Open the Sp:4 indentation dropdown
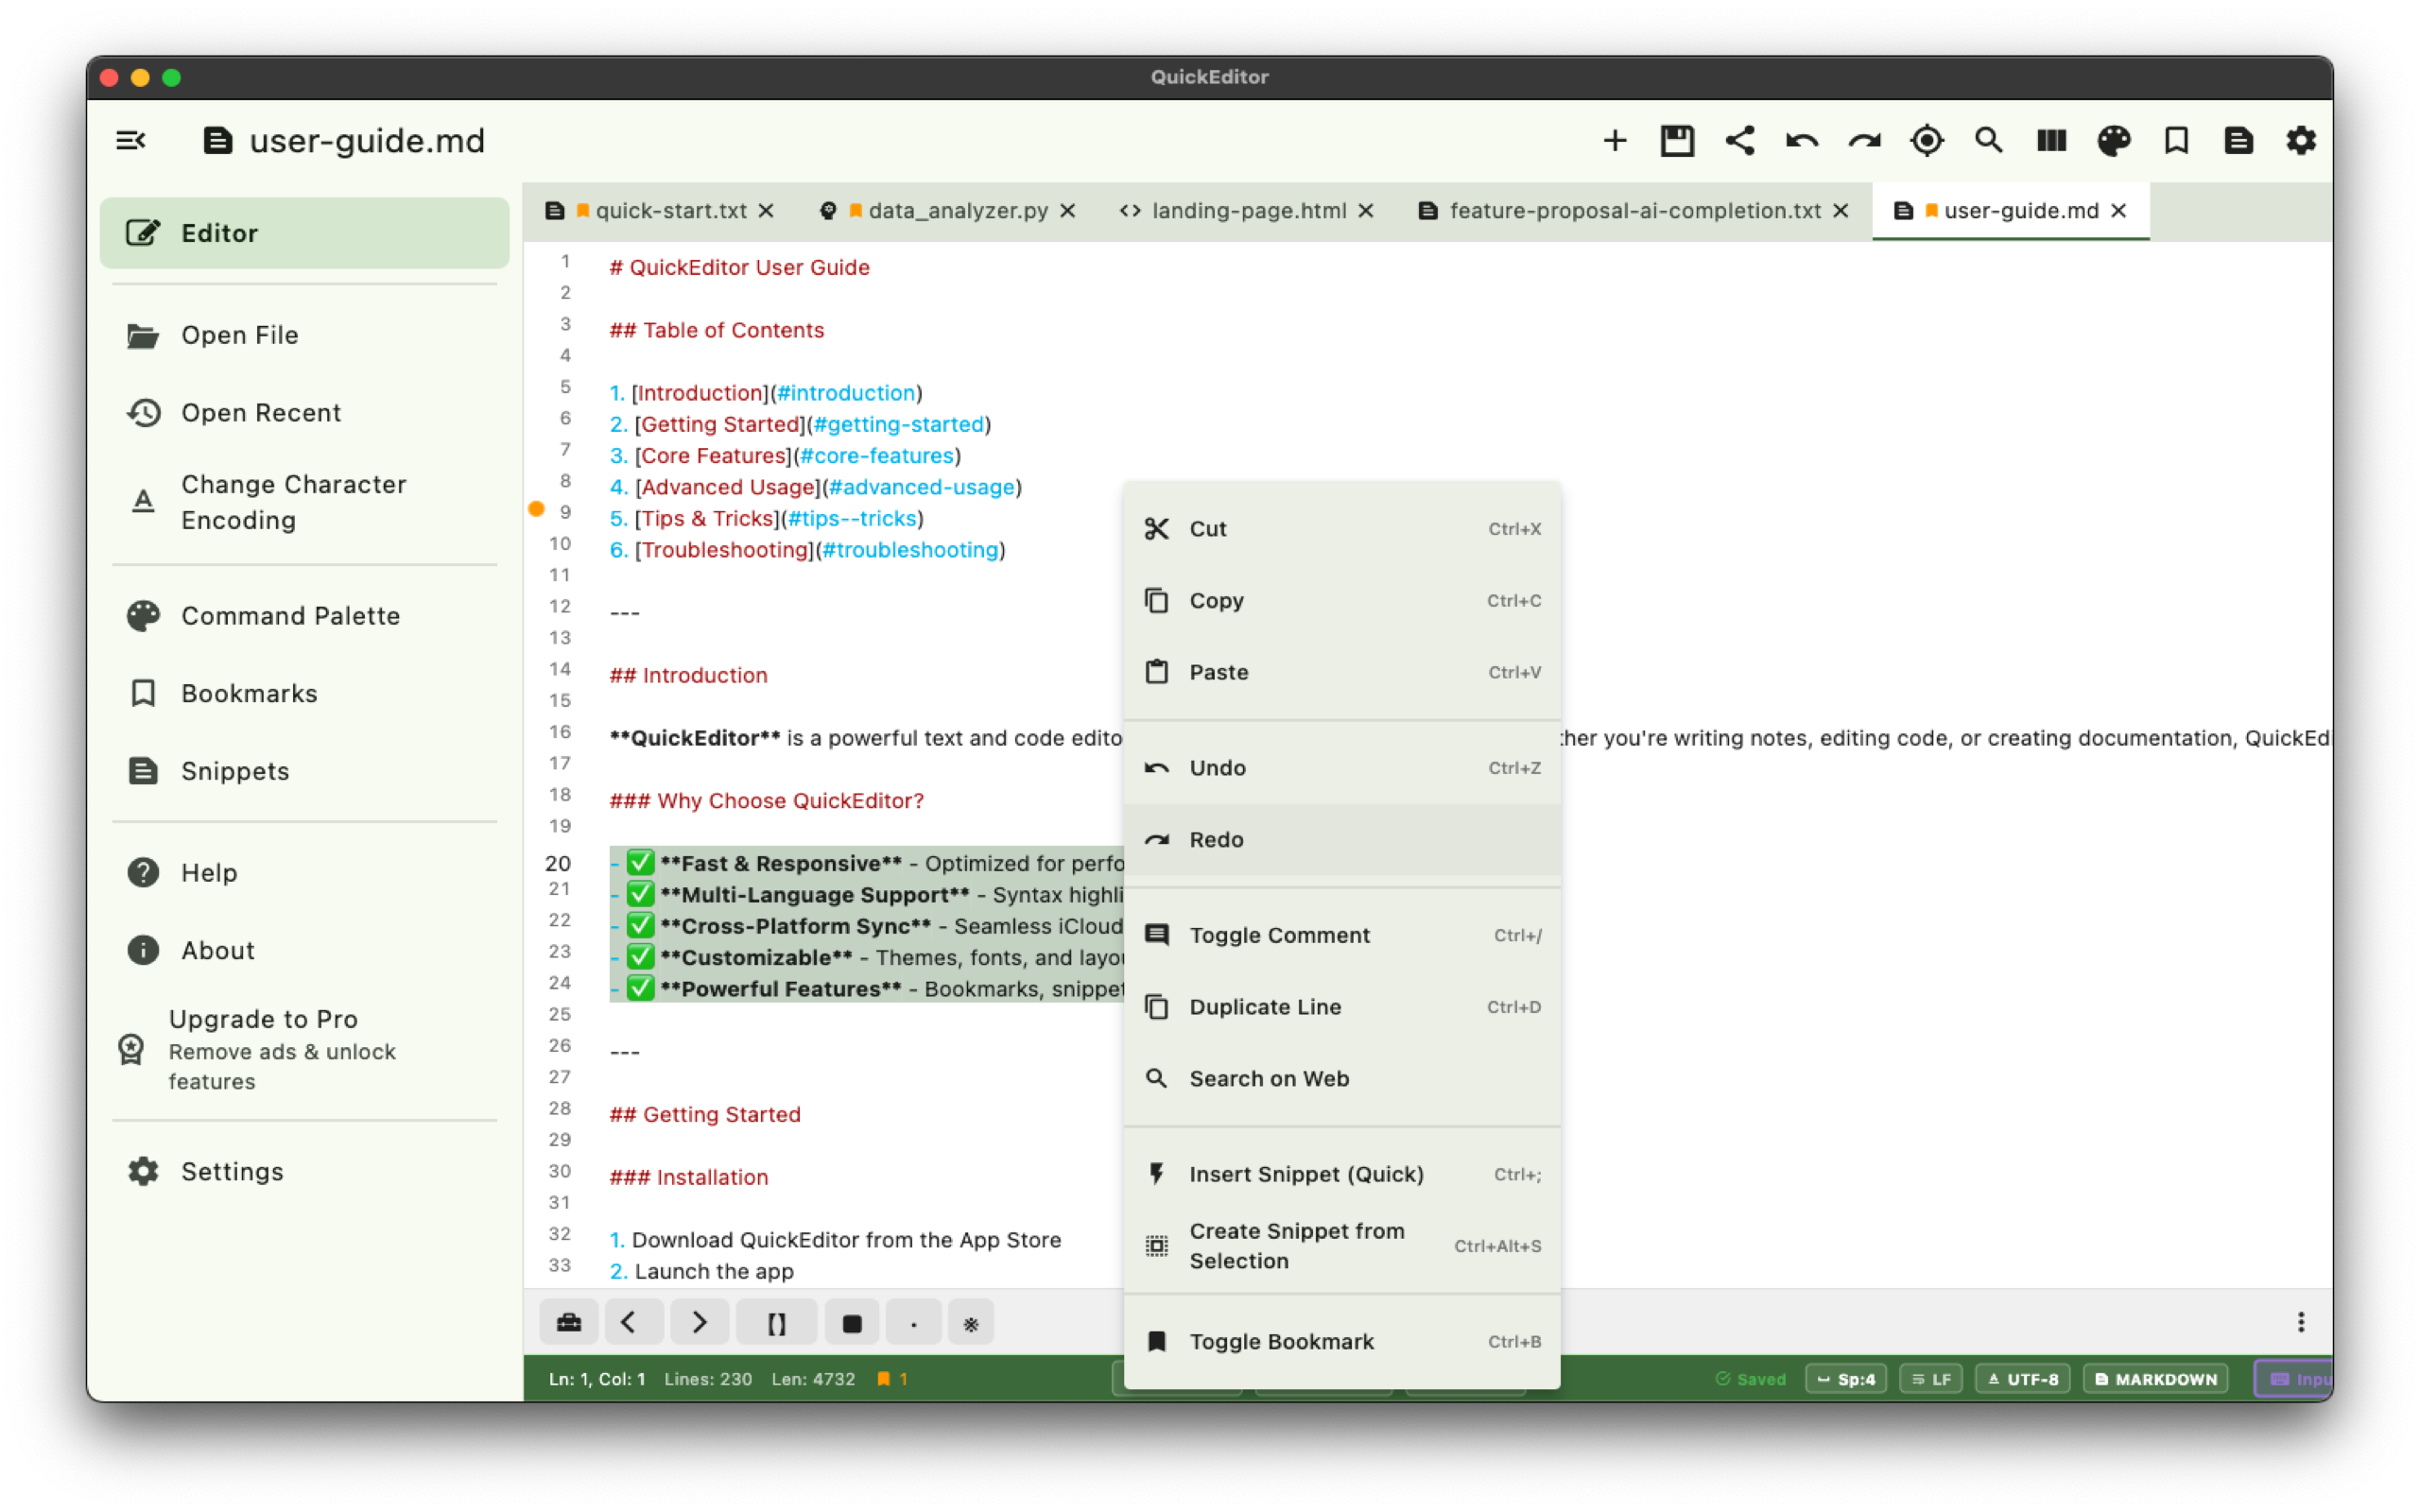Image resolution: width=2420 pixels, height=1512 pixels. pyautogui.click(x=1845, y=1378)
